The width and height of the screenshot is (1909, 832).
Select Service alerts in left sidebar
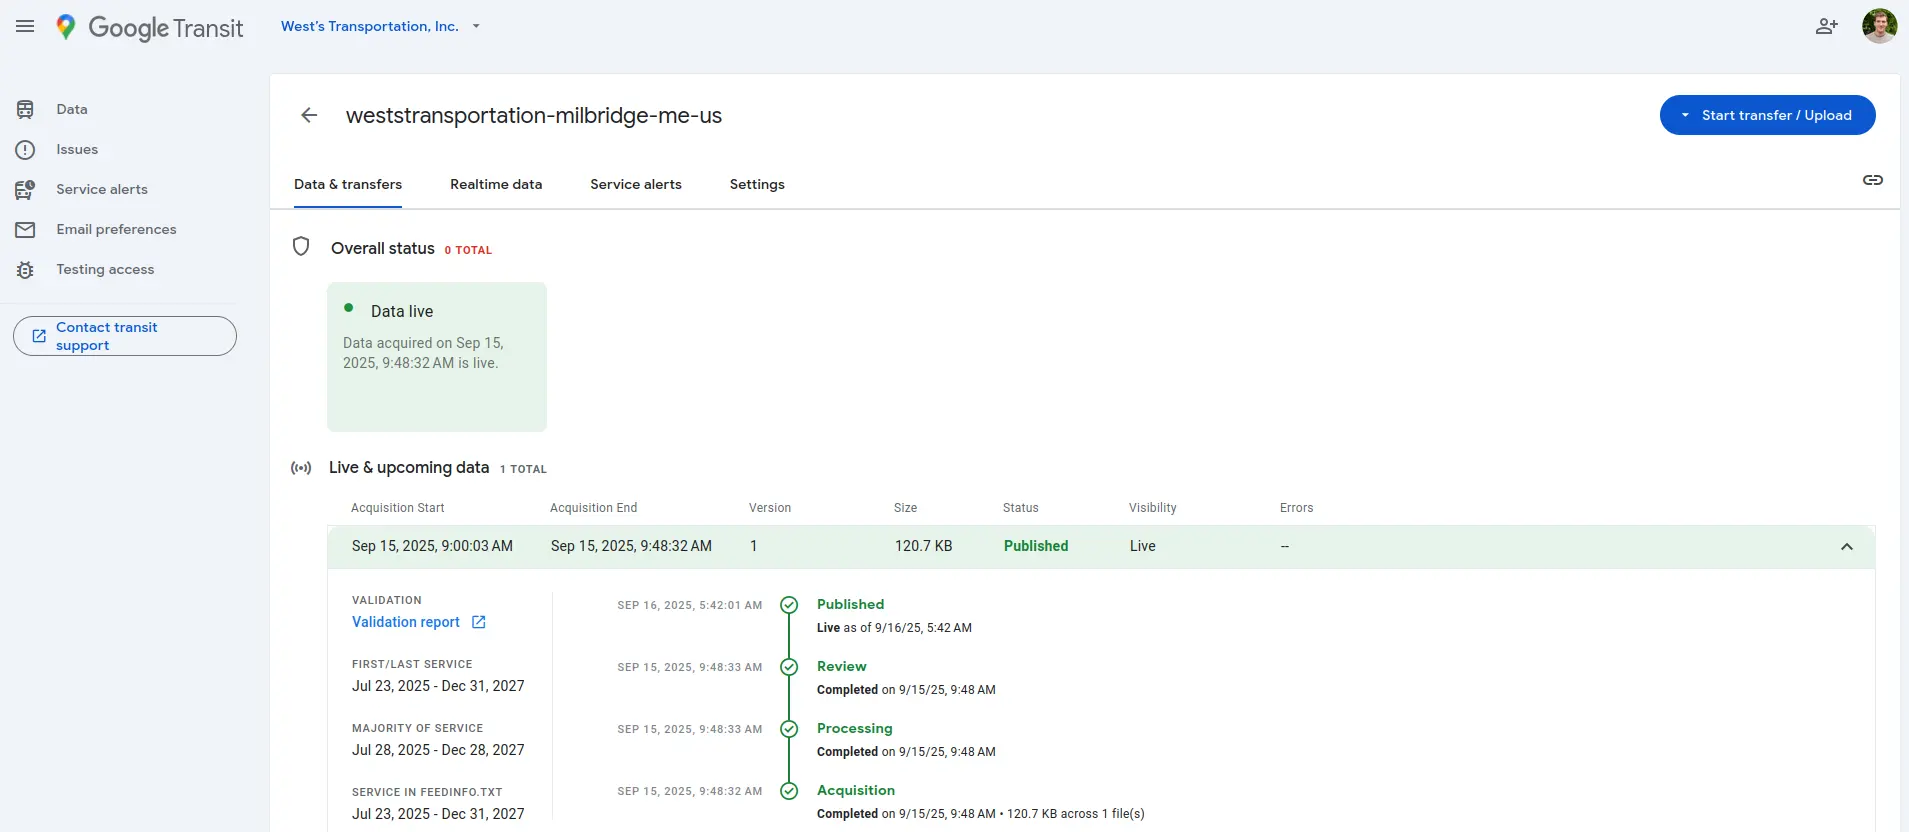pyautogui.click(x=101, y=189)
